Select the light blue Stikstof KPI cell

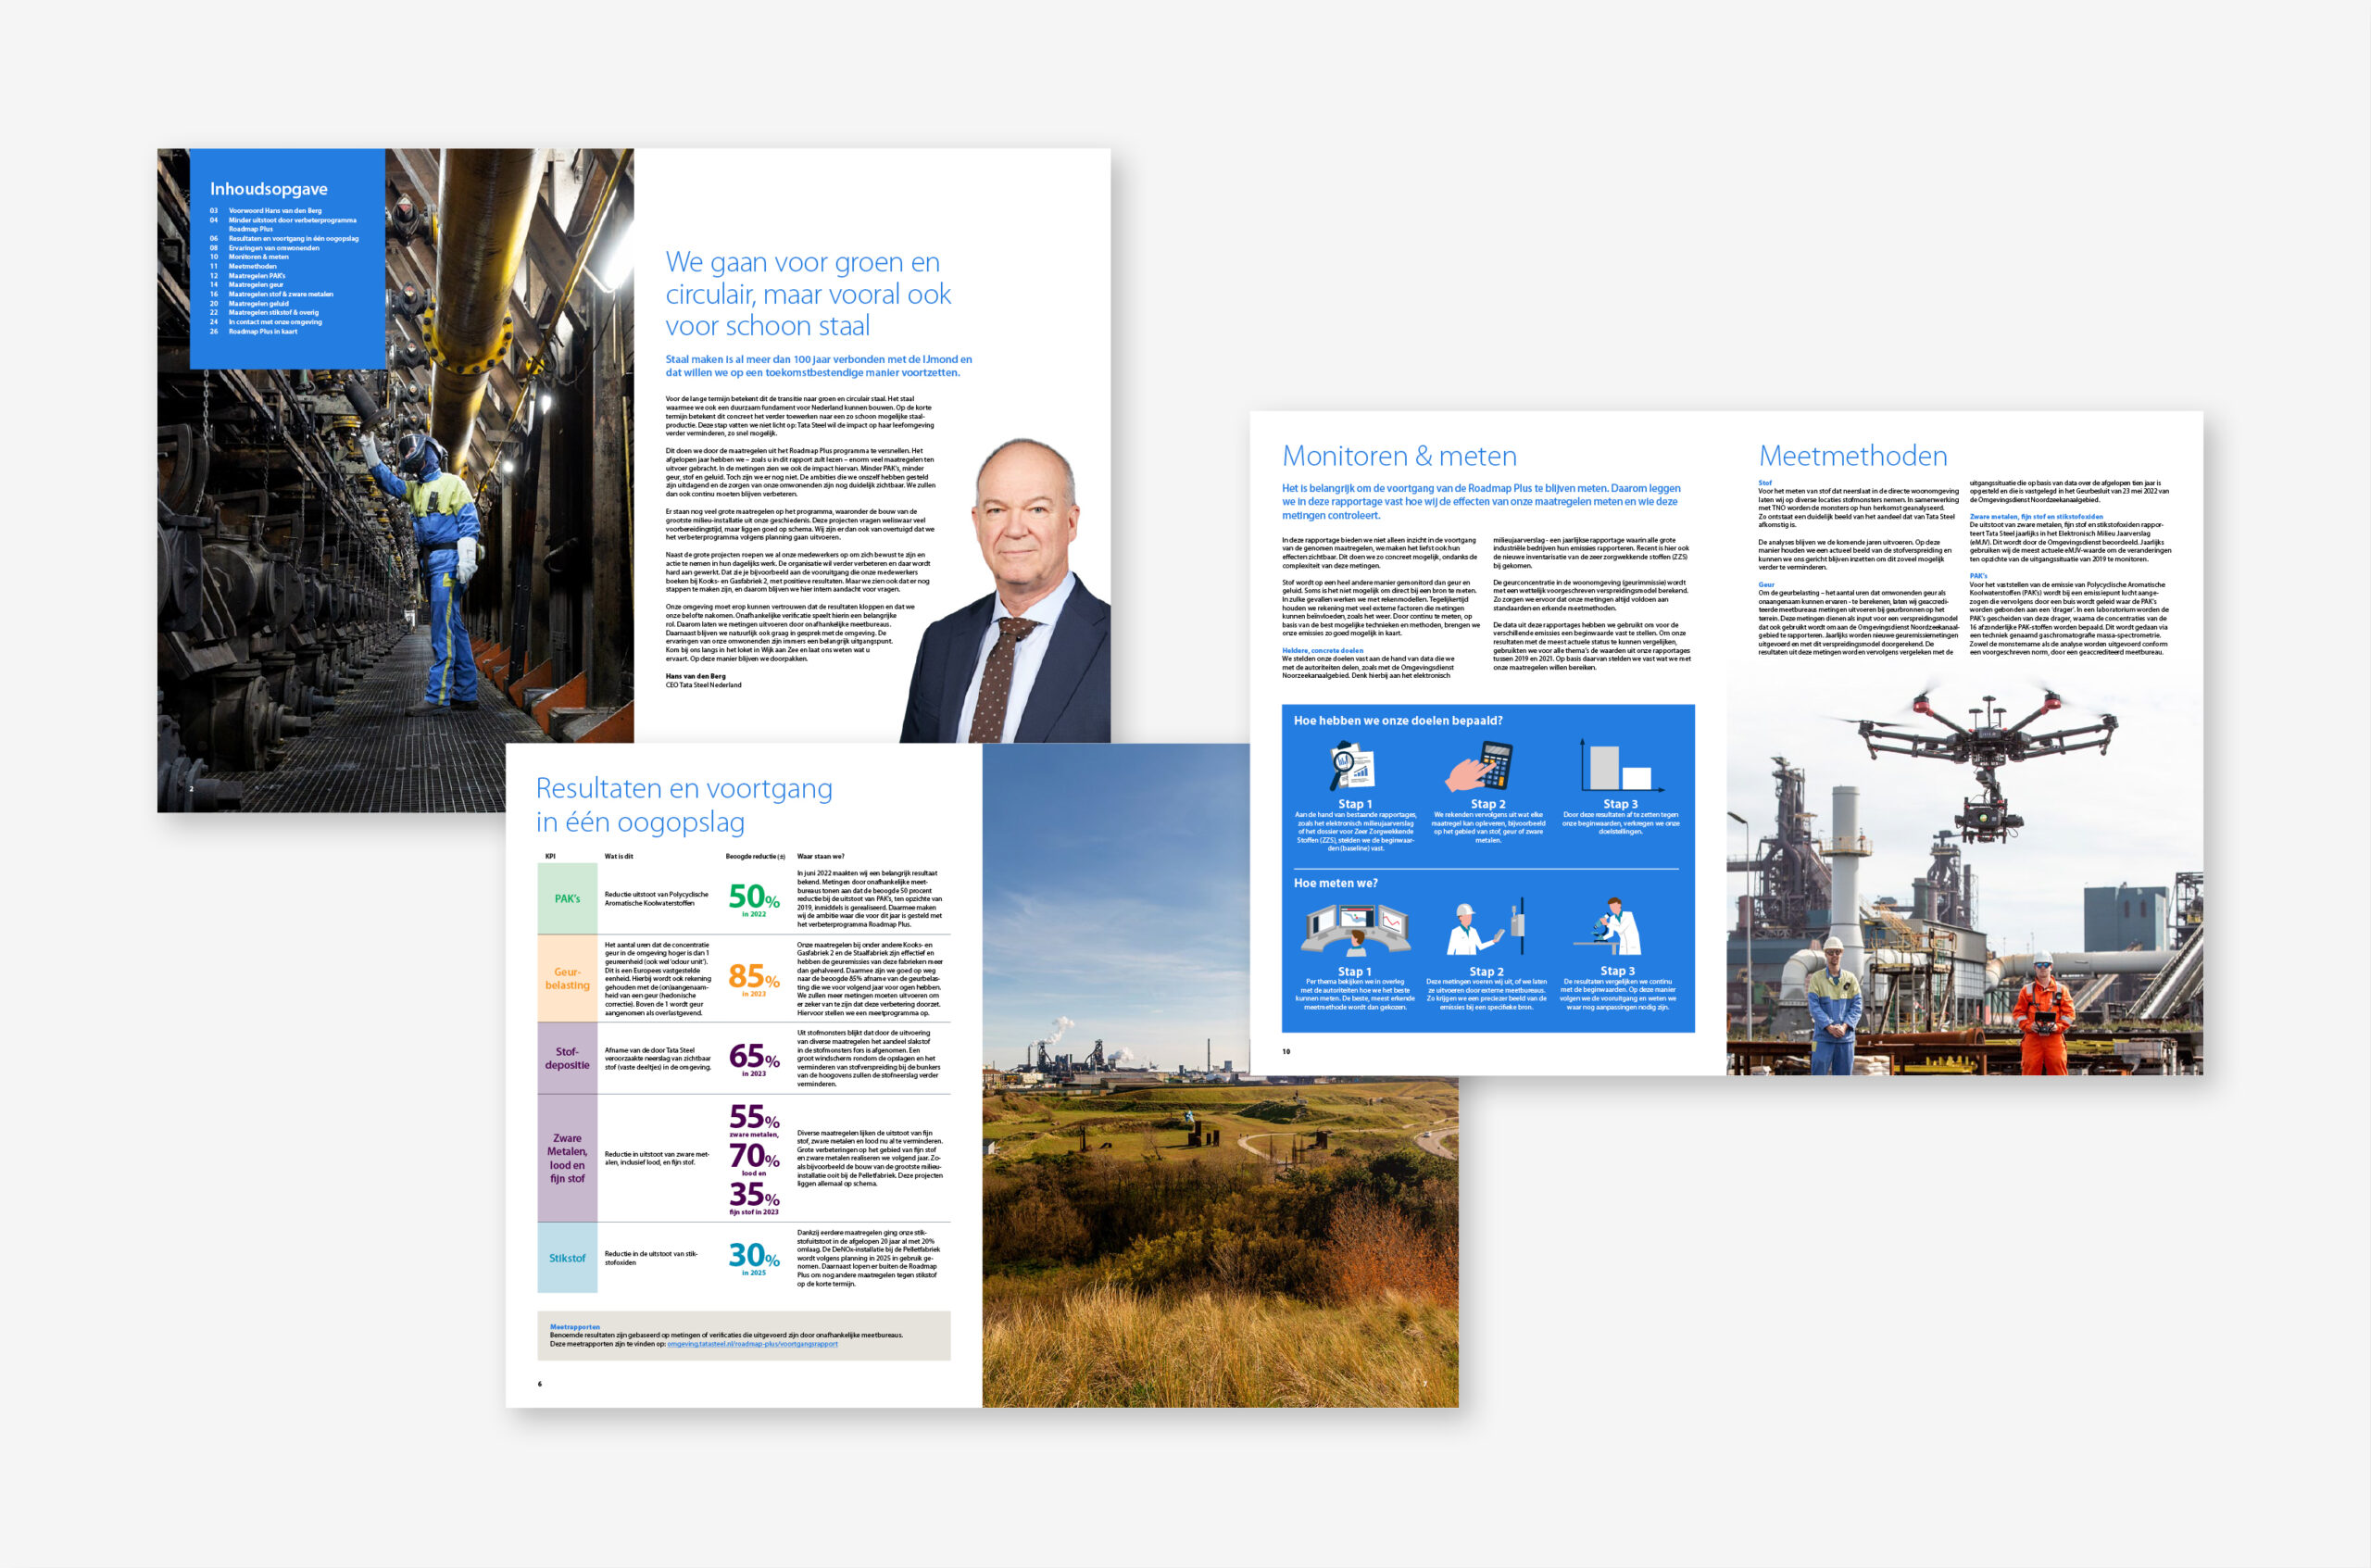[567, 1258]
